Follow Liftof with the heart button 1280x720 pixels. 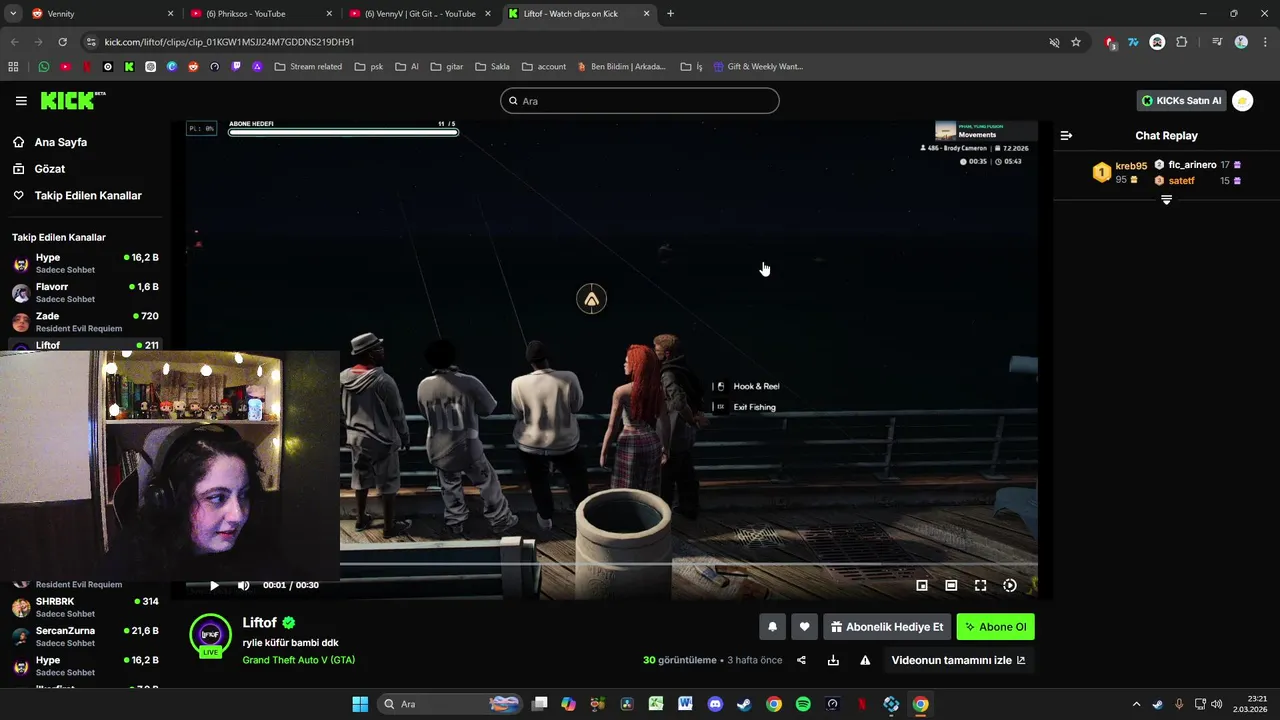pos(804,627)
